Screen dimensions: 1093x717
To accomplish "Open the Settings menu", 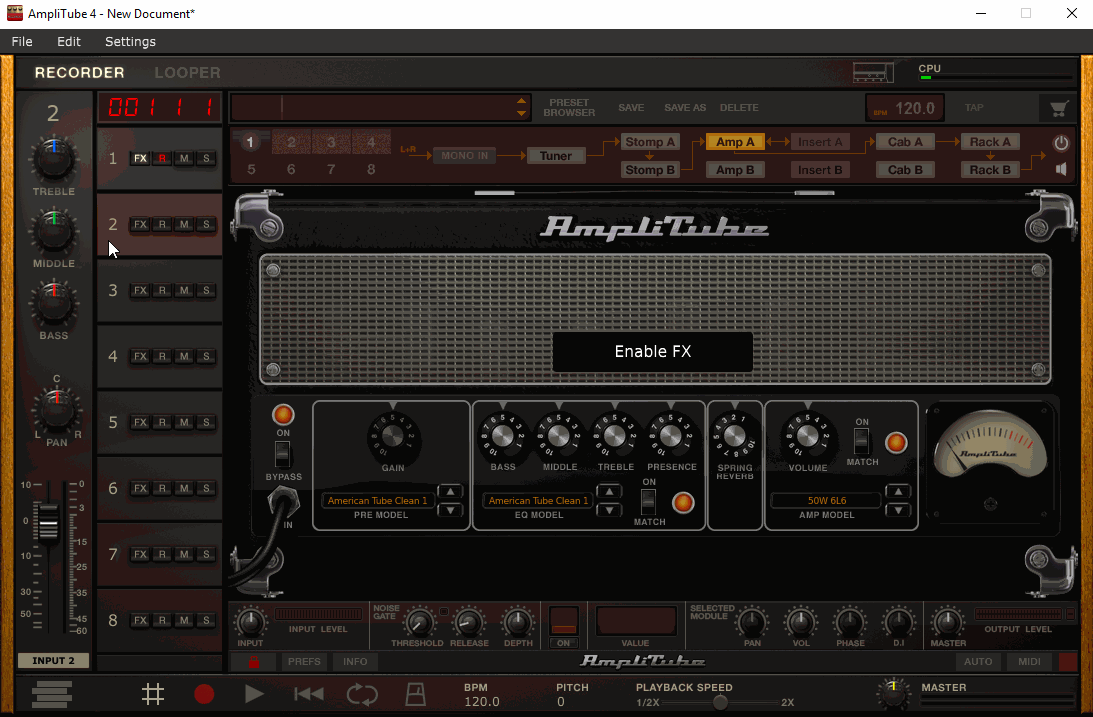I will click(130, 42).
